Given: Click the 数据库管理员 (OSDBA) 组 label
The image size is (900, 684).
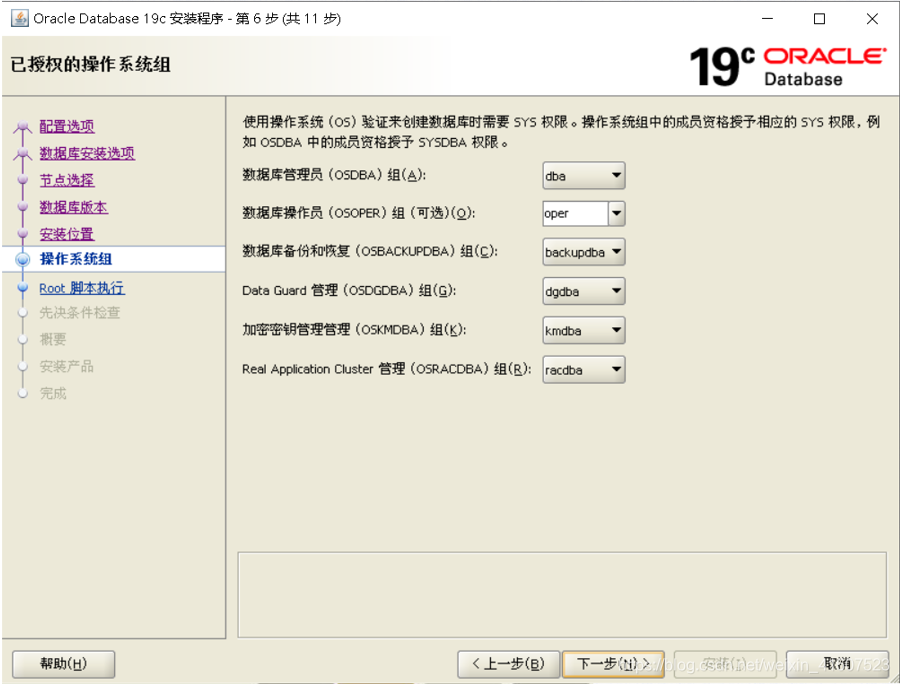Looking at the screenshot, I should pyautogui.click(x=334, y=175).
